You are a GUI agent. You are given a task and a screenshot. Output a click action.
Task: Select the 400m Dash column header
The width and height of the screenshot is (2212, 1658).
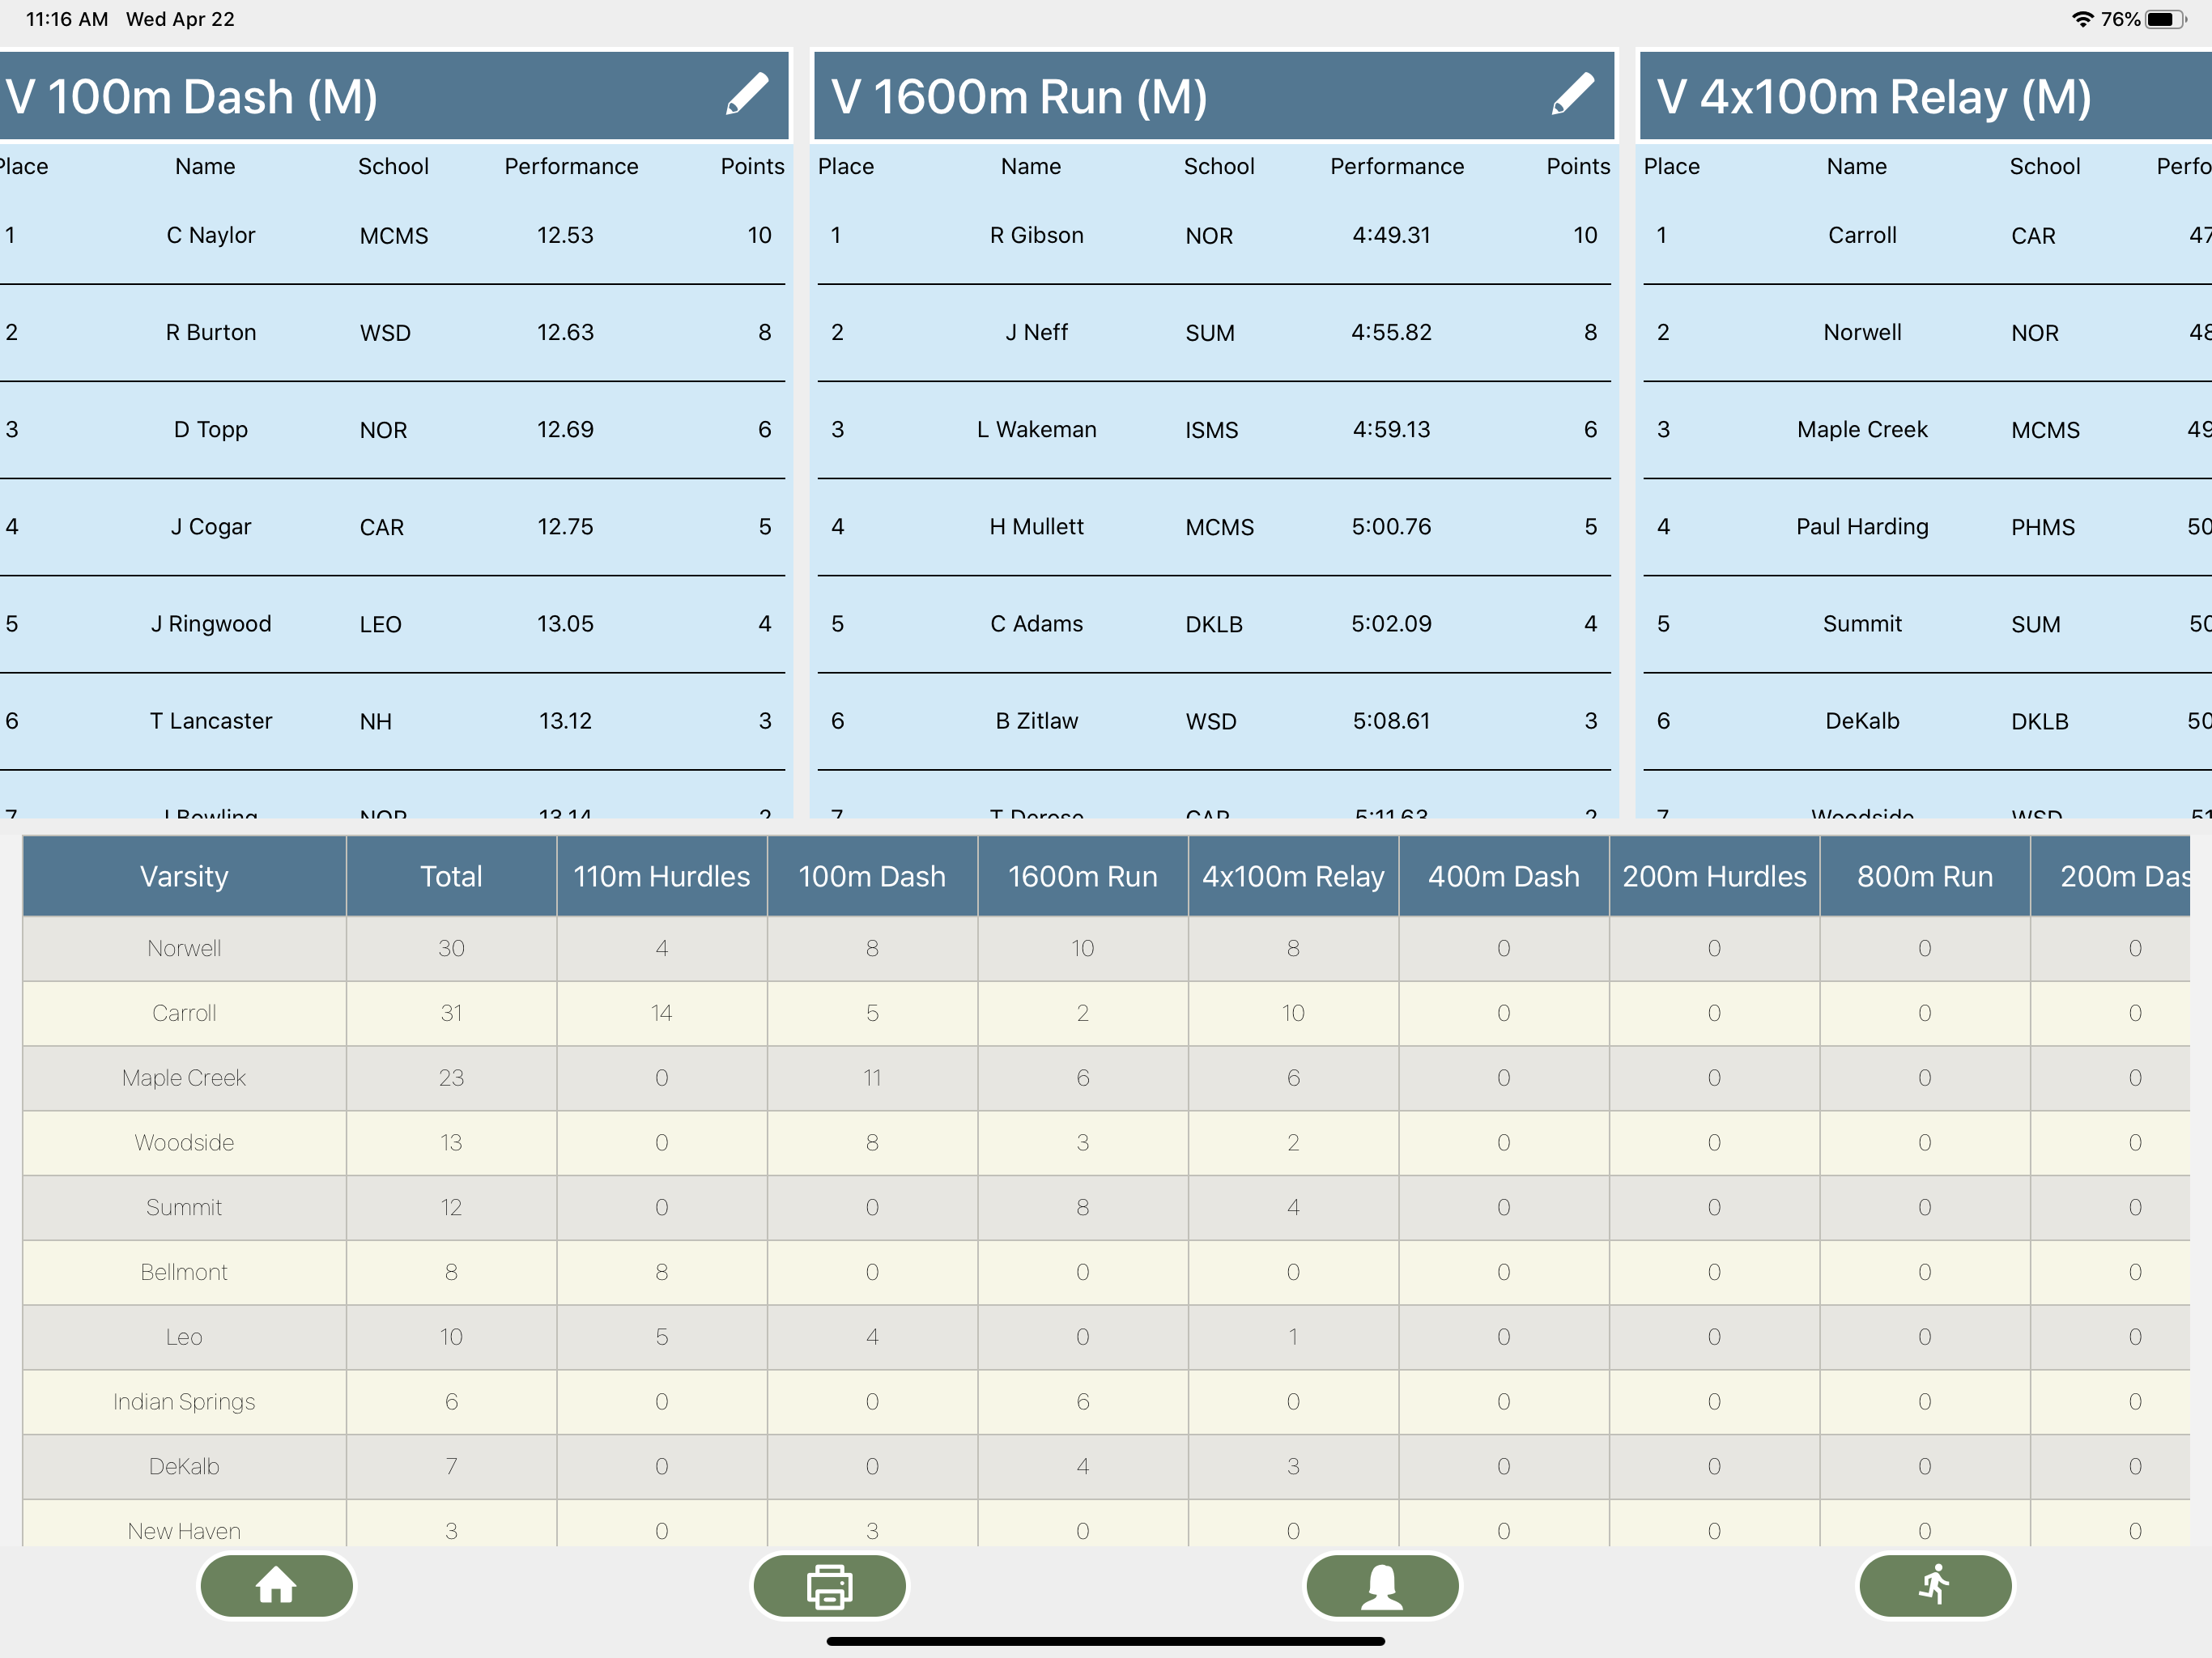1504,876
